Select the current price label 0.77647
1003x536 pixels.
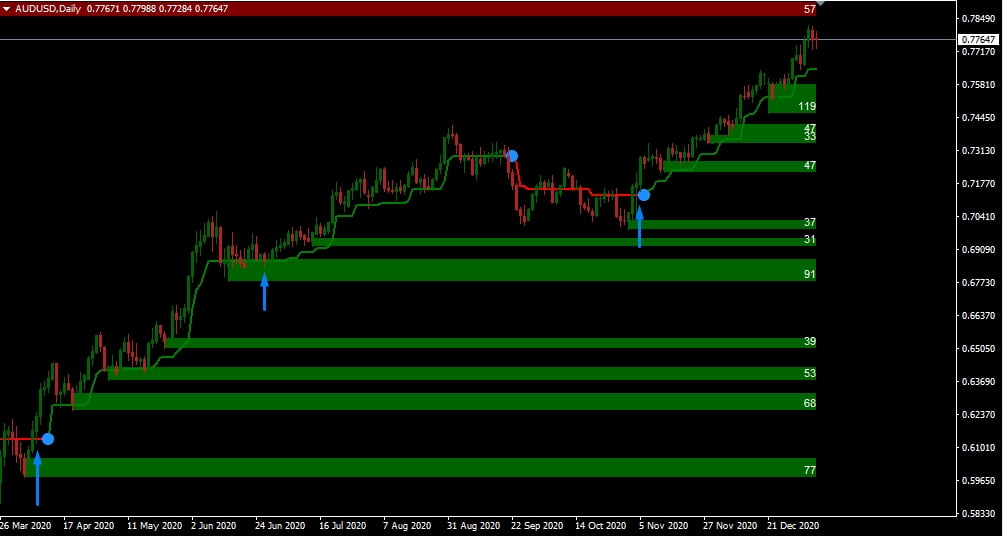[x=979, y=40]
